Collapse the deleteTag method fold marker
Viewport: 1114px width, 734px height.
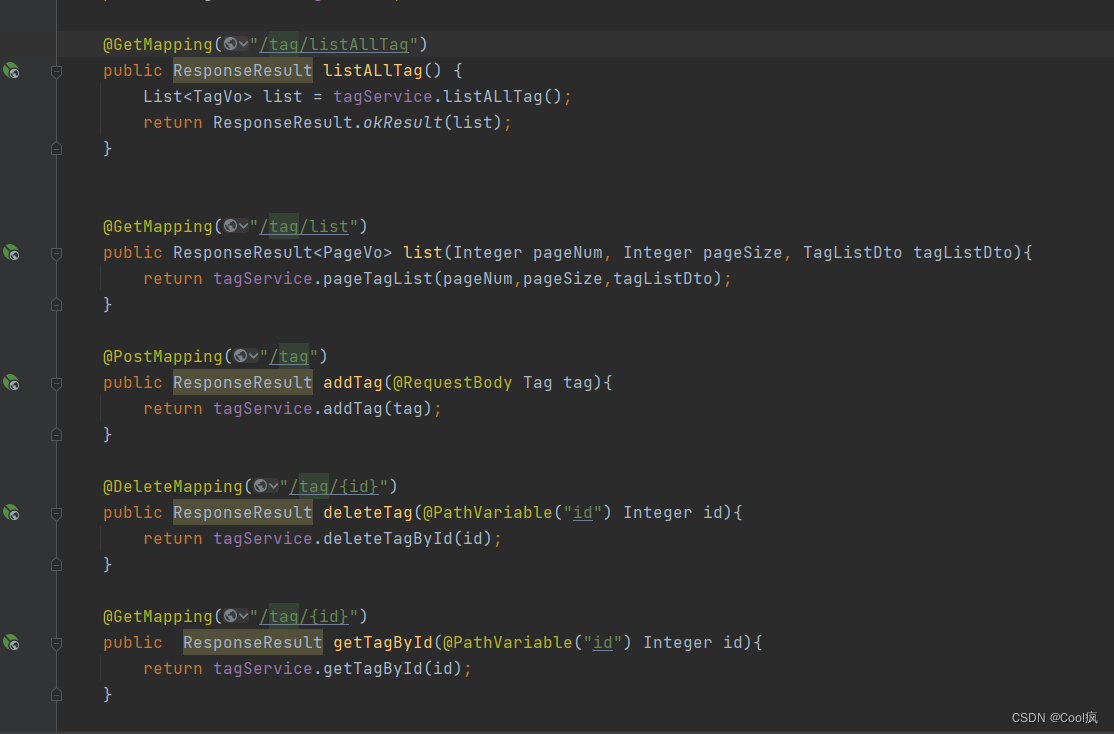56,513
